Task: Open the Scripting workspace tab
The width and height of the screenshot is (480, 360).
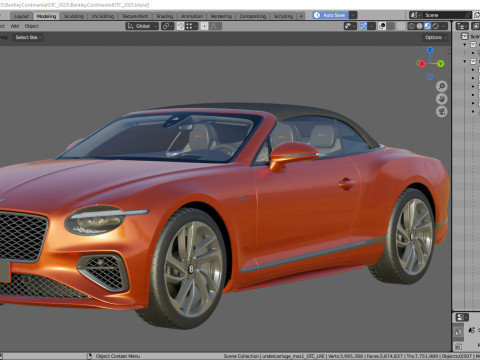Action: pyautogui.click(x=283, y=16)
